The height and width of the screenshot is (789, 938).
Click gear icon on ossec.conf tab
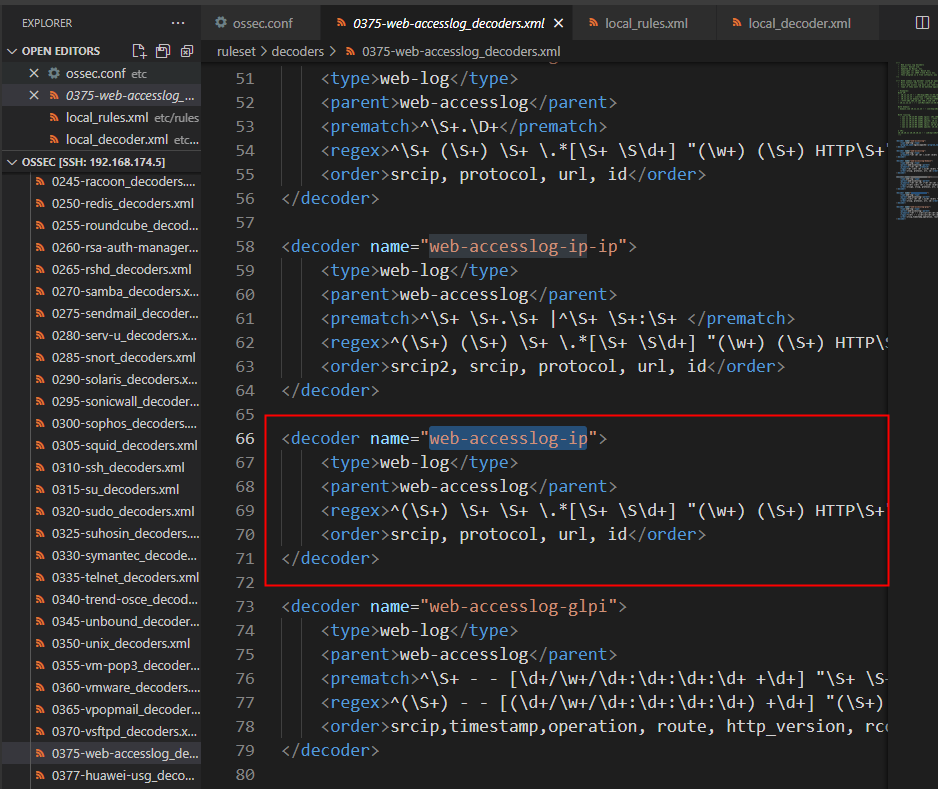(x=221, y=23)
